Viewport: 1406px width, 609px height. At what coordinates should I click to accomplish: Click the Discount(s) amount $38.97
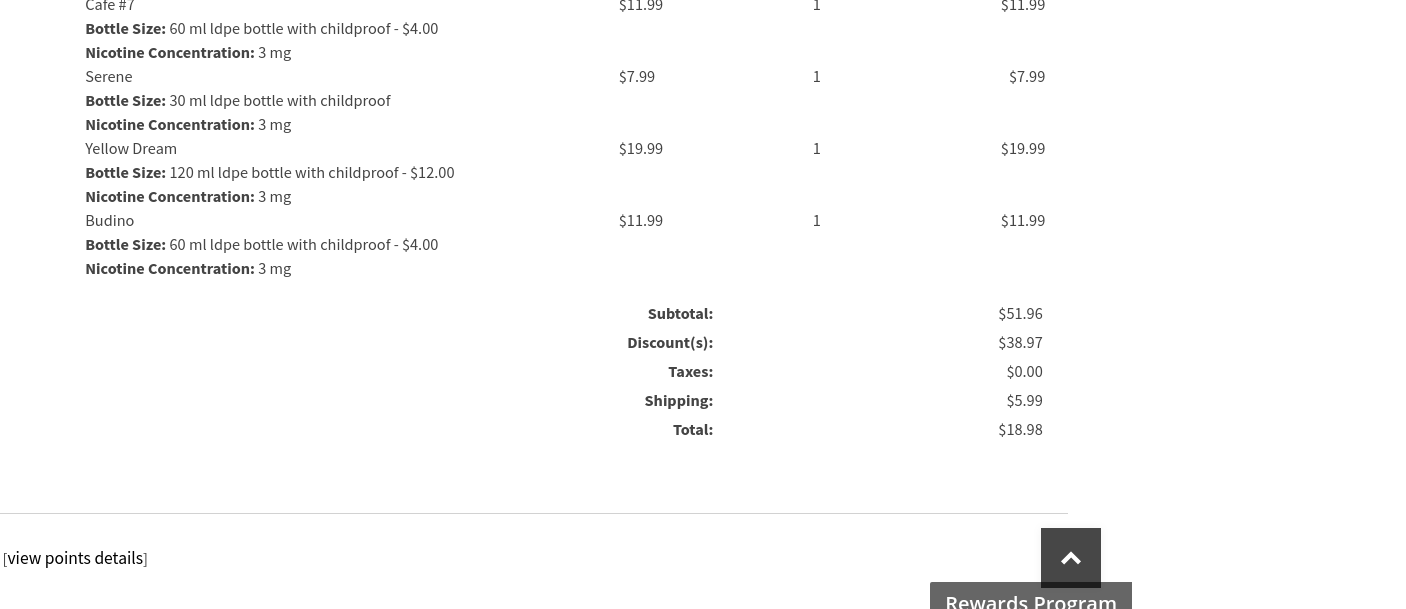coord(1020,342)
